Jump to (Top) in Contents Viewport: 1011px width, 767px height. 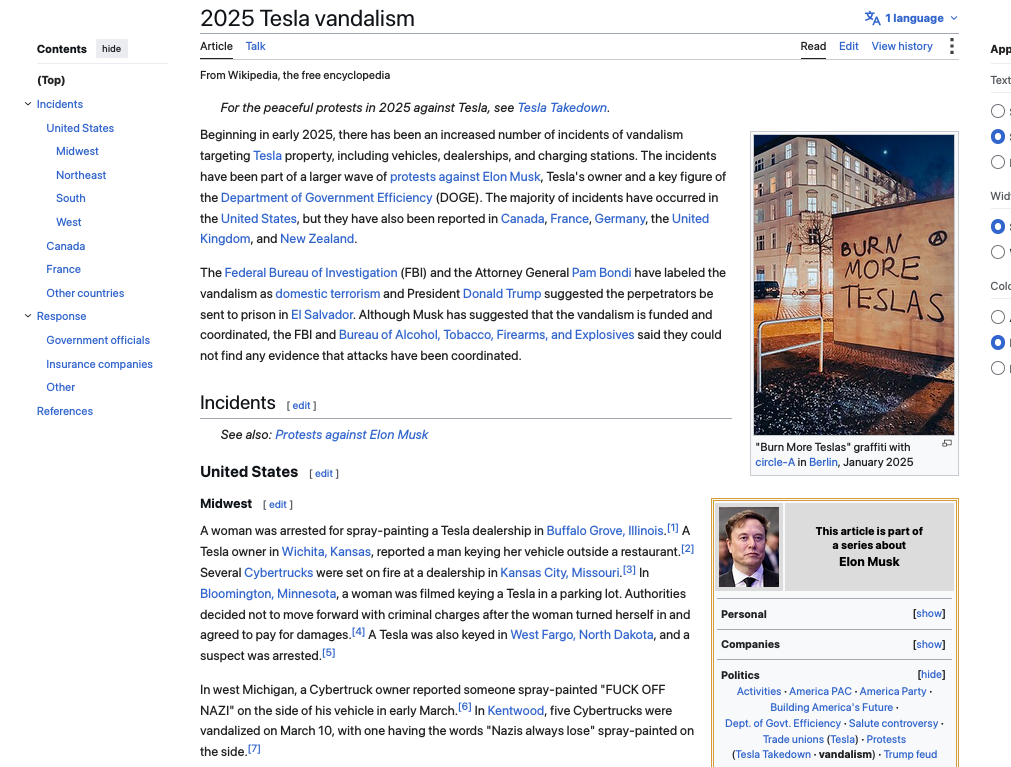51,80
